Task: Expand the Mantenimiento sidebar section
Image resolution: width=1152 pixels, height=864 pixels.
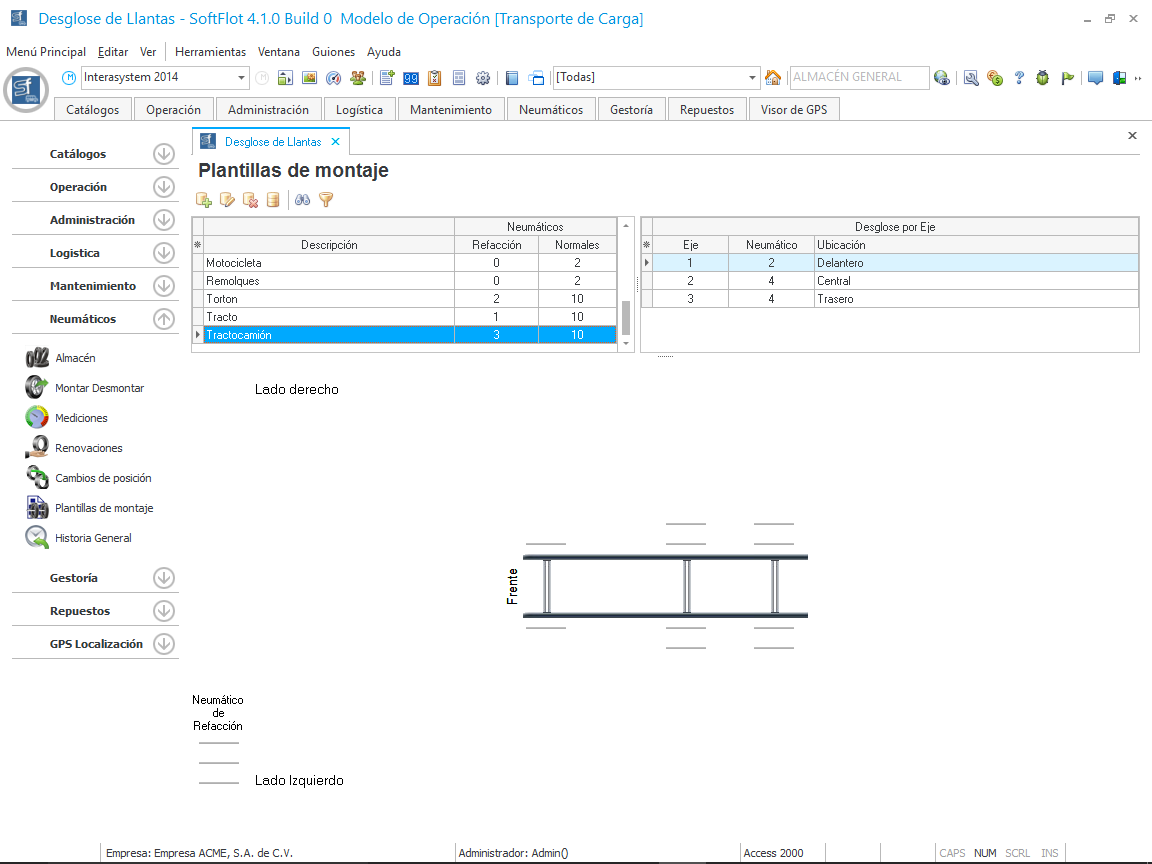Action: coord(164,286)
